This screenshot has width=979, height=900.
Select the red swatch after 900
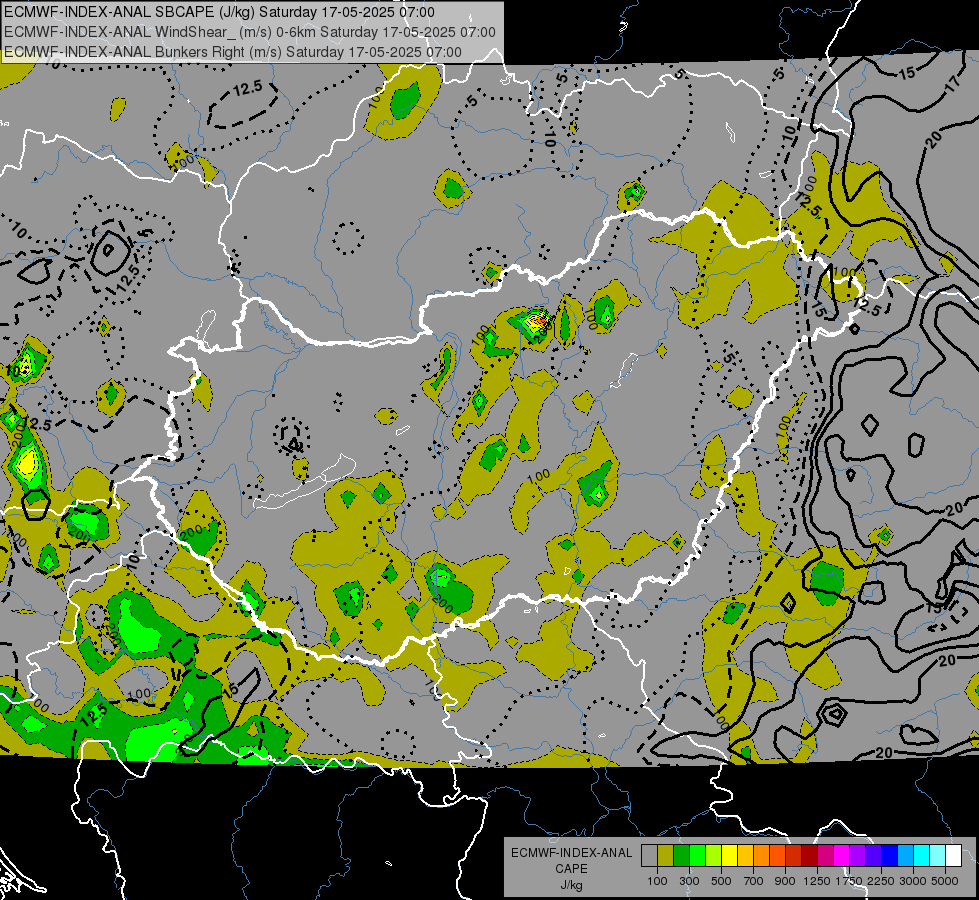[x=794, y=856]
